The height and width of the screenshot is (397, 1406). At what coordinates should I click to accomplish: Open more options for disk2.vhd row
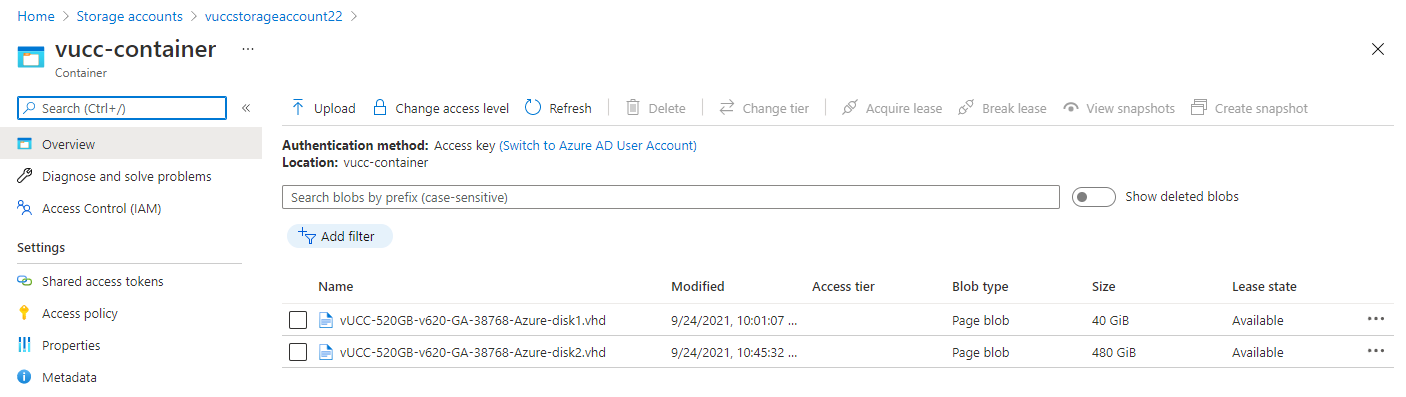[1376, 351]
